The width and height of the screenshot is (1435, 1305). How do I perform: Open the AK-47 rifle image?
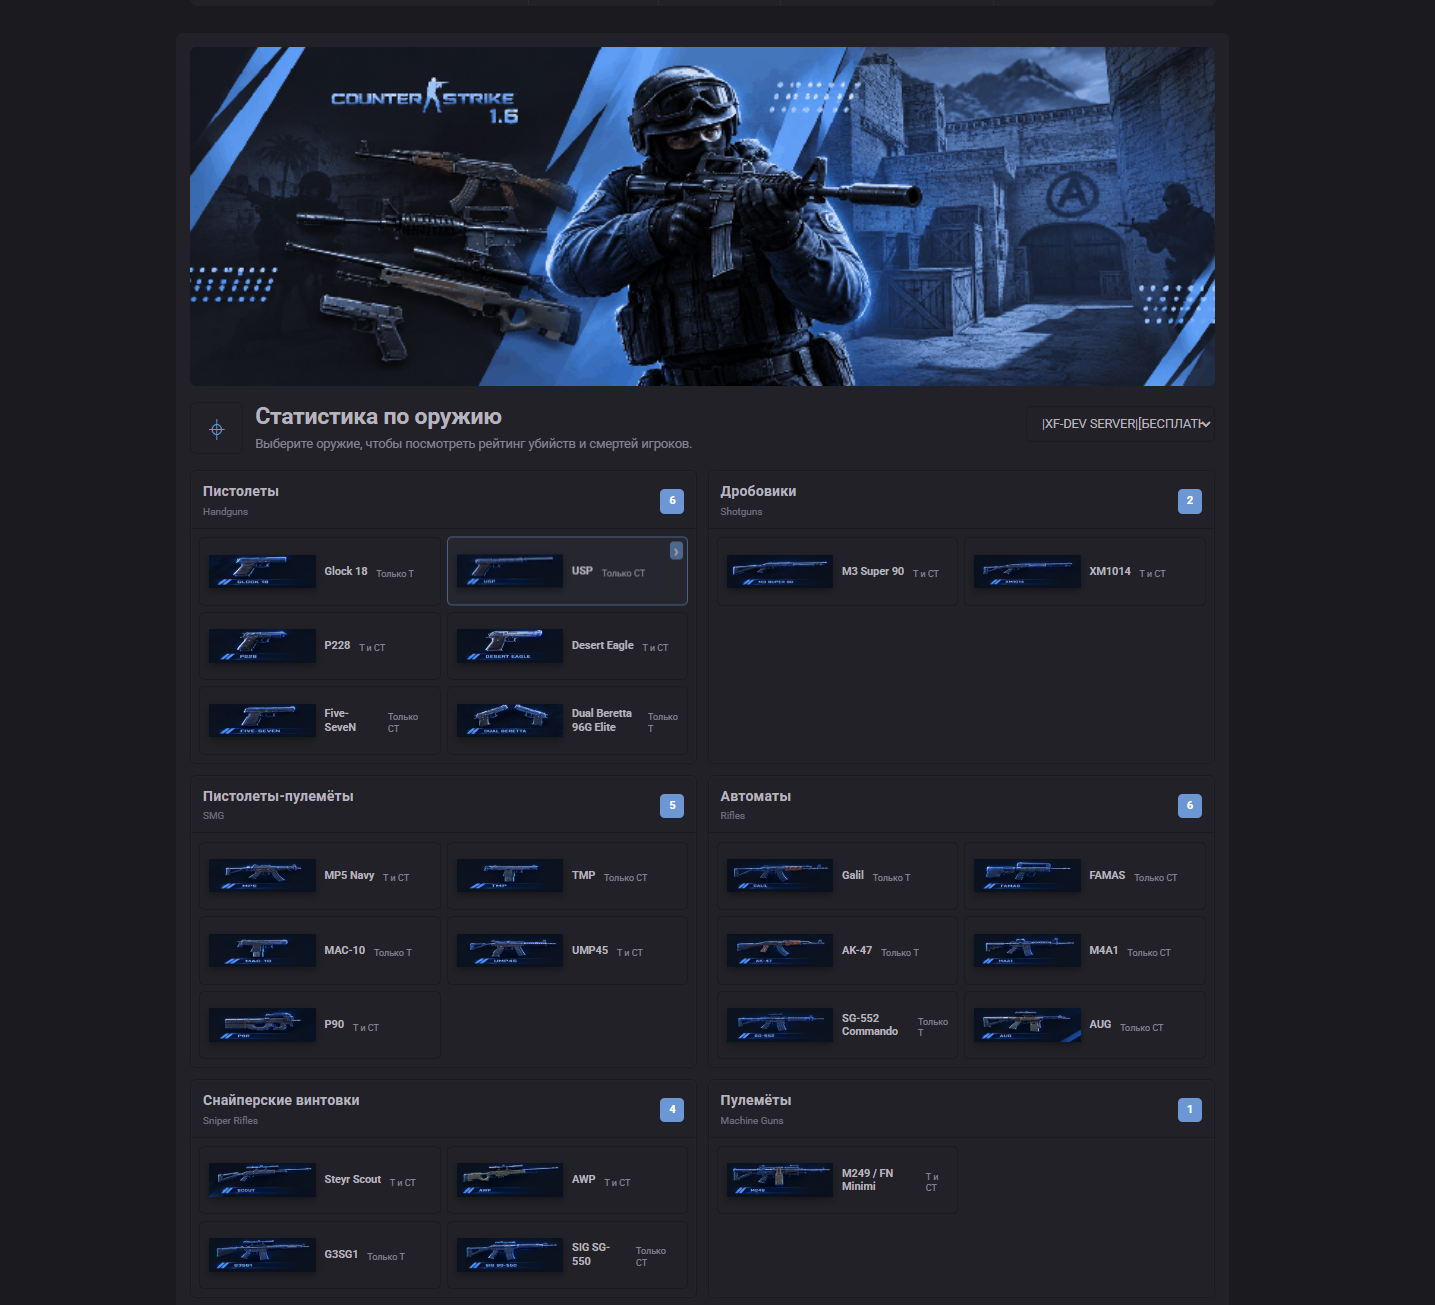tap(780, 950)
